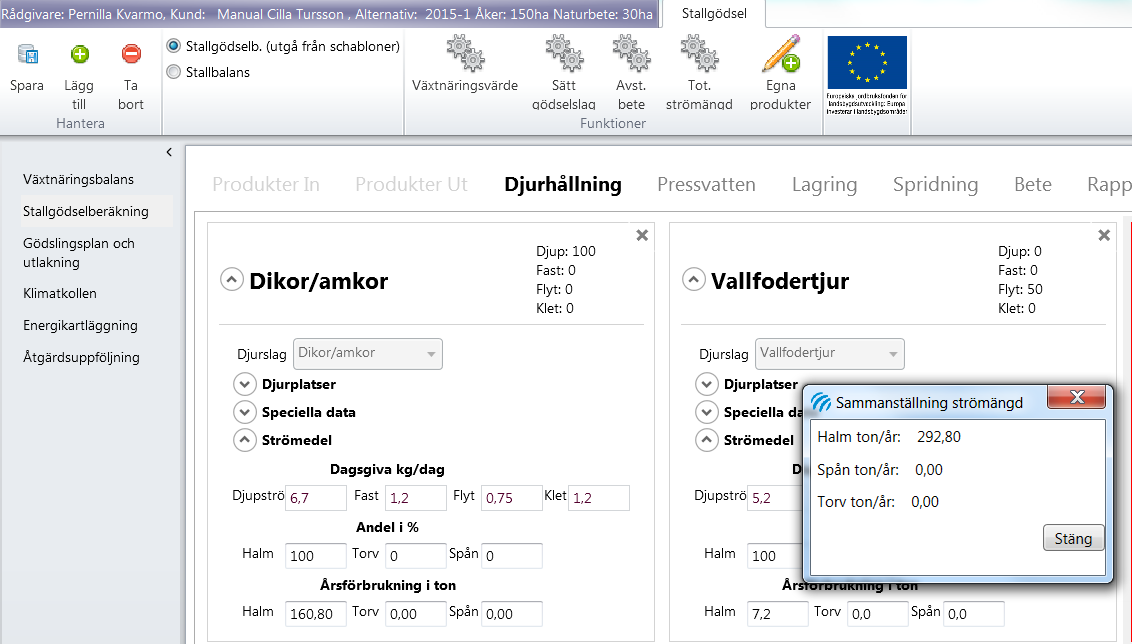Open Klimatkollen in sidebar
1132x644 pixels.
coord(60,293)
